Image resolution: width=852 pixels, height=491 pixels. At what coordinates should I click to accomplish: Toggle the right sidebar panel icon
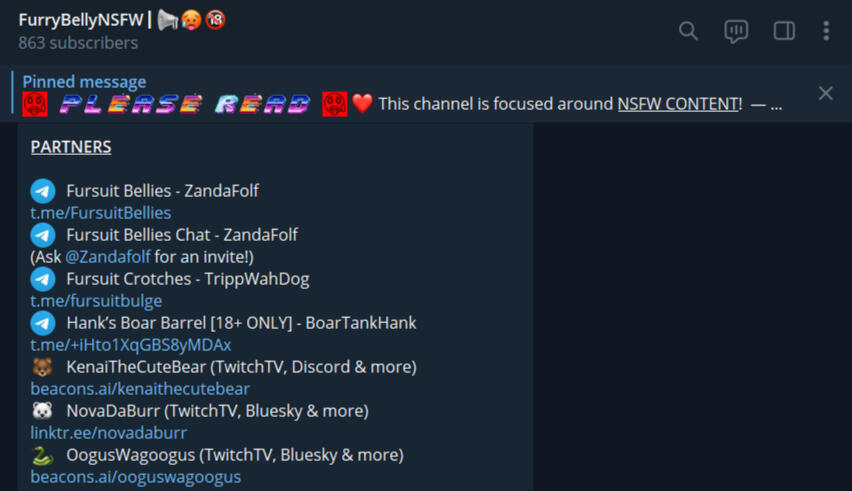pyautogui.click(x=784, y=31)
